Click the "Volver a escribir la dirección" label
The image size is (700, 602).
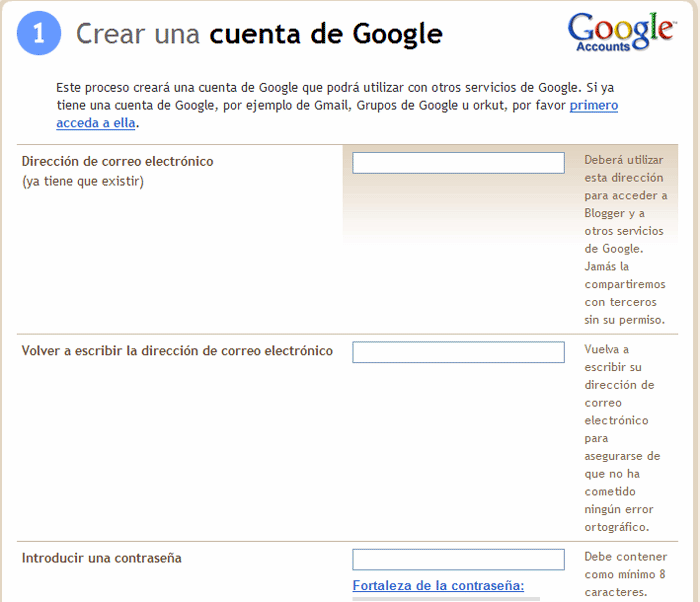[x=177, y=351]
